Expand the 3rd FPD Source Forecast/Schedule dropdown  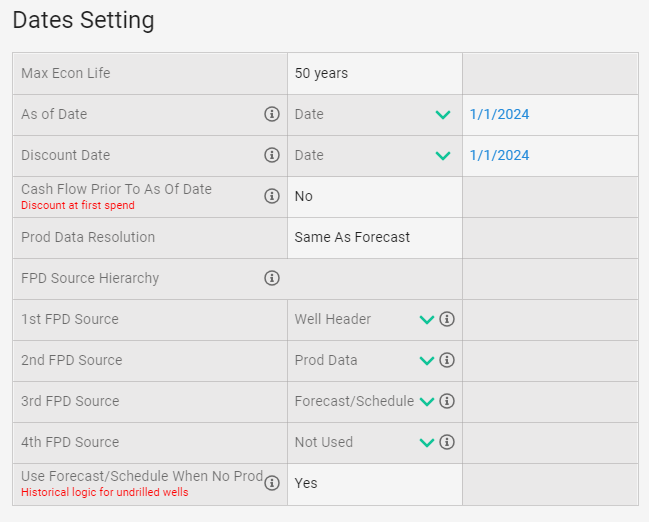click(x=426, y=402)
